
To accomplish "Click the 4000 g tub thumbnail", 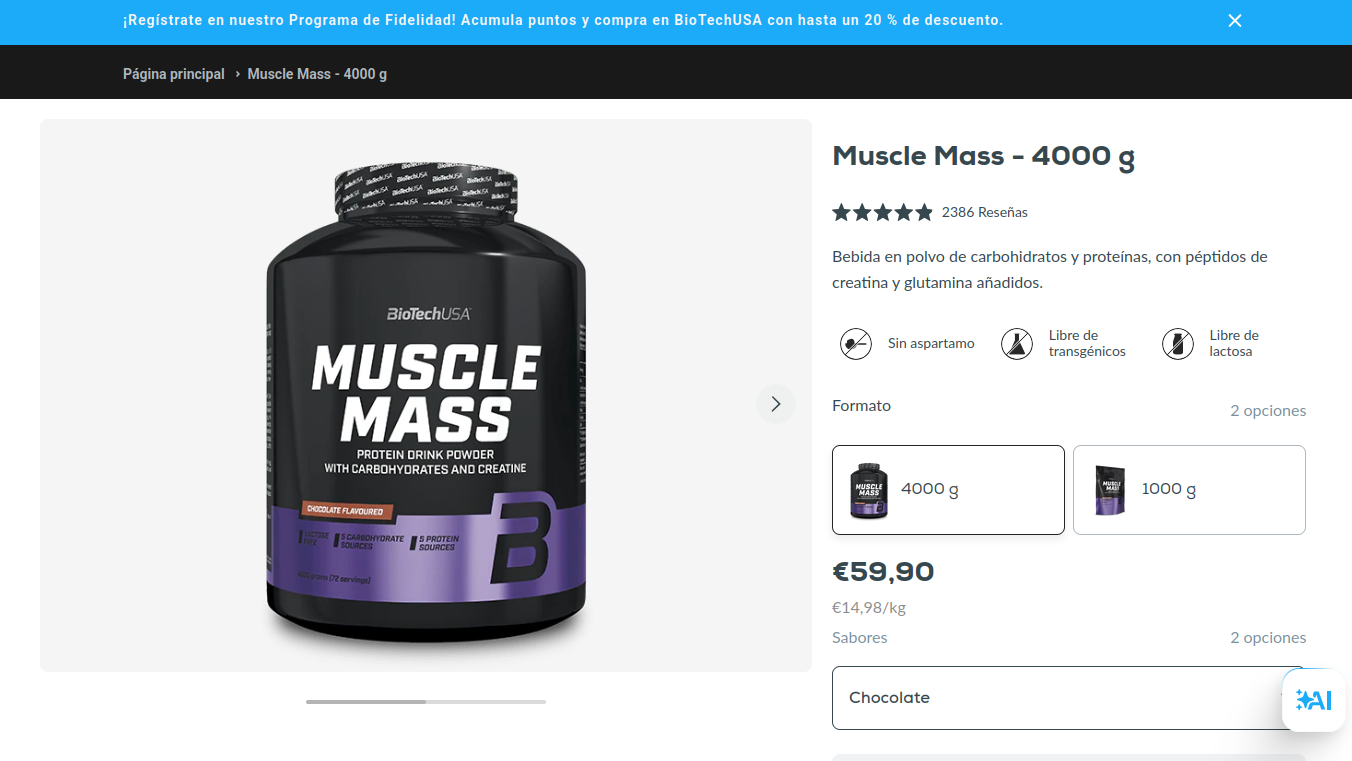I will pyautogui.click(x=868, y=490).
